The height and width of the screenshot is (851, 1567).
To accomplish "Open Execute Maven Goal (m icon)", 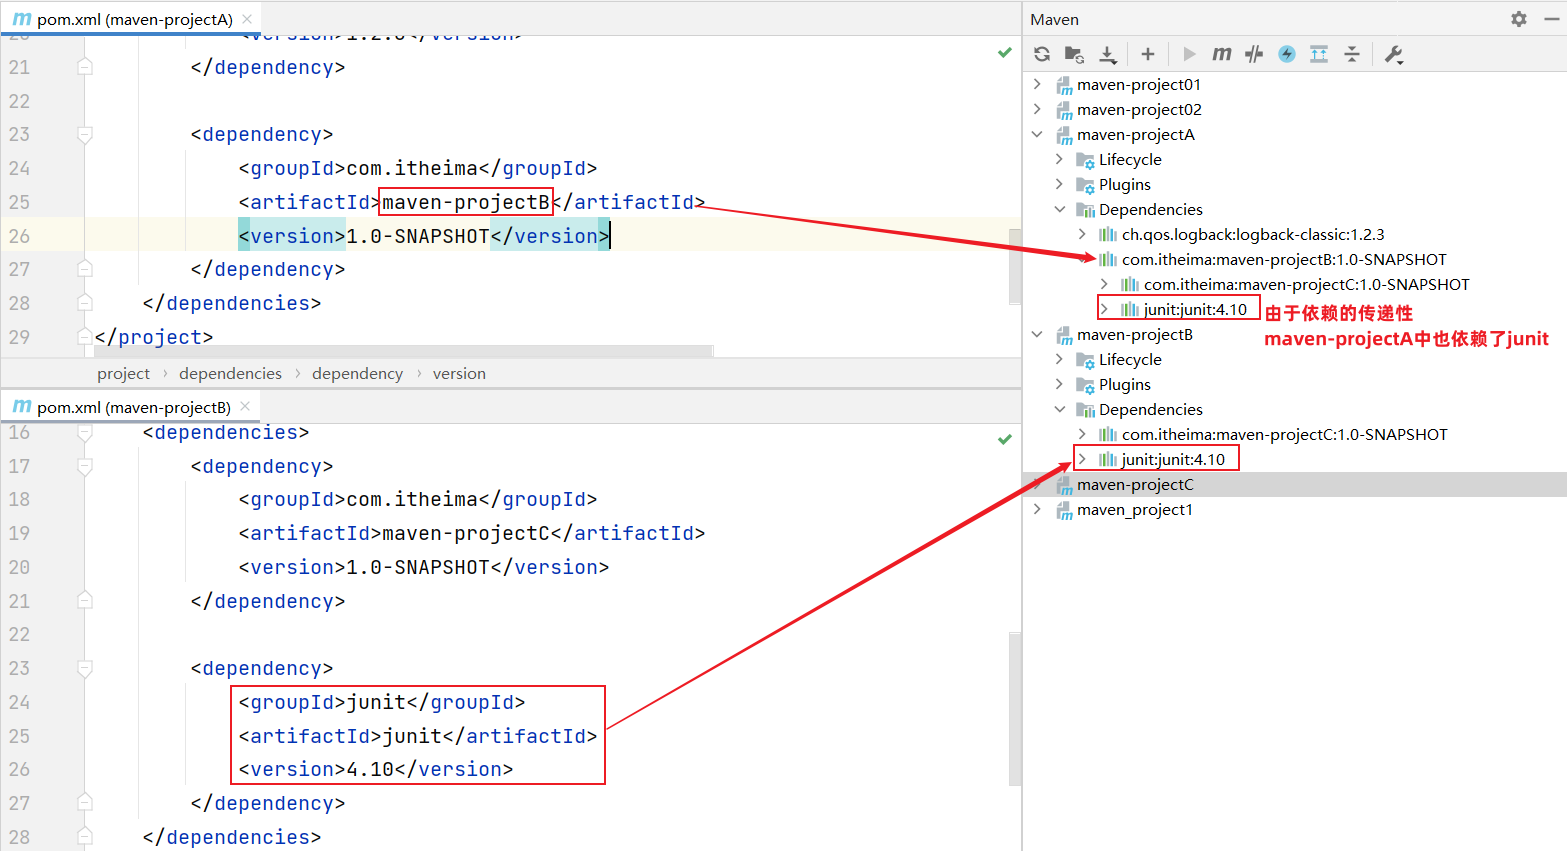I will coord(1221,54).
